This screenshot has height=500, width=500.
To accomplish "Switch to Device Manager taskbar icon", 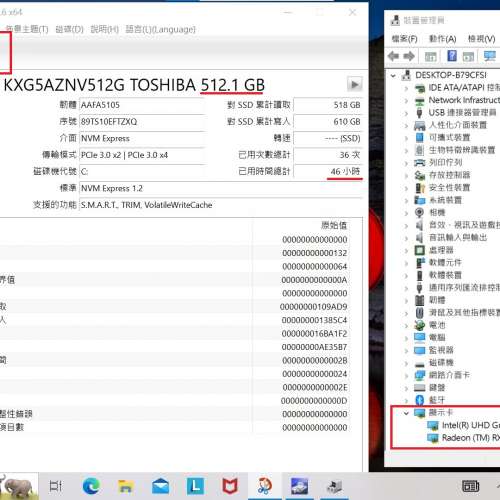I will 334,486.
